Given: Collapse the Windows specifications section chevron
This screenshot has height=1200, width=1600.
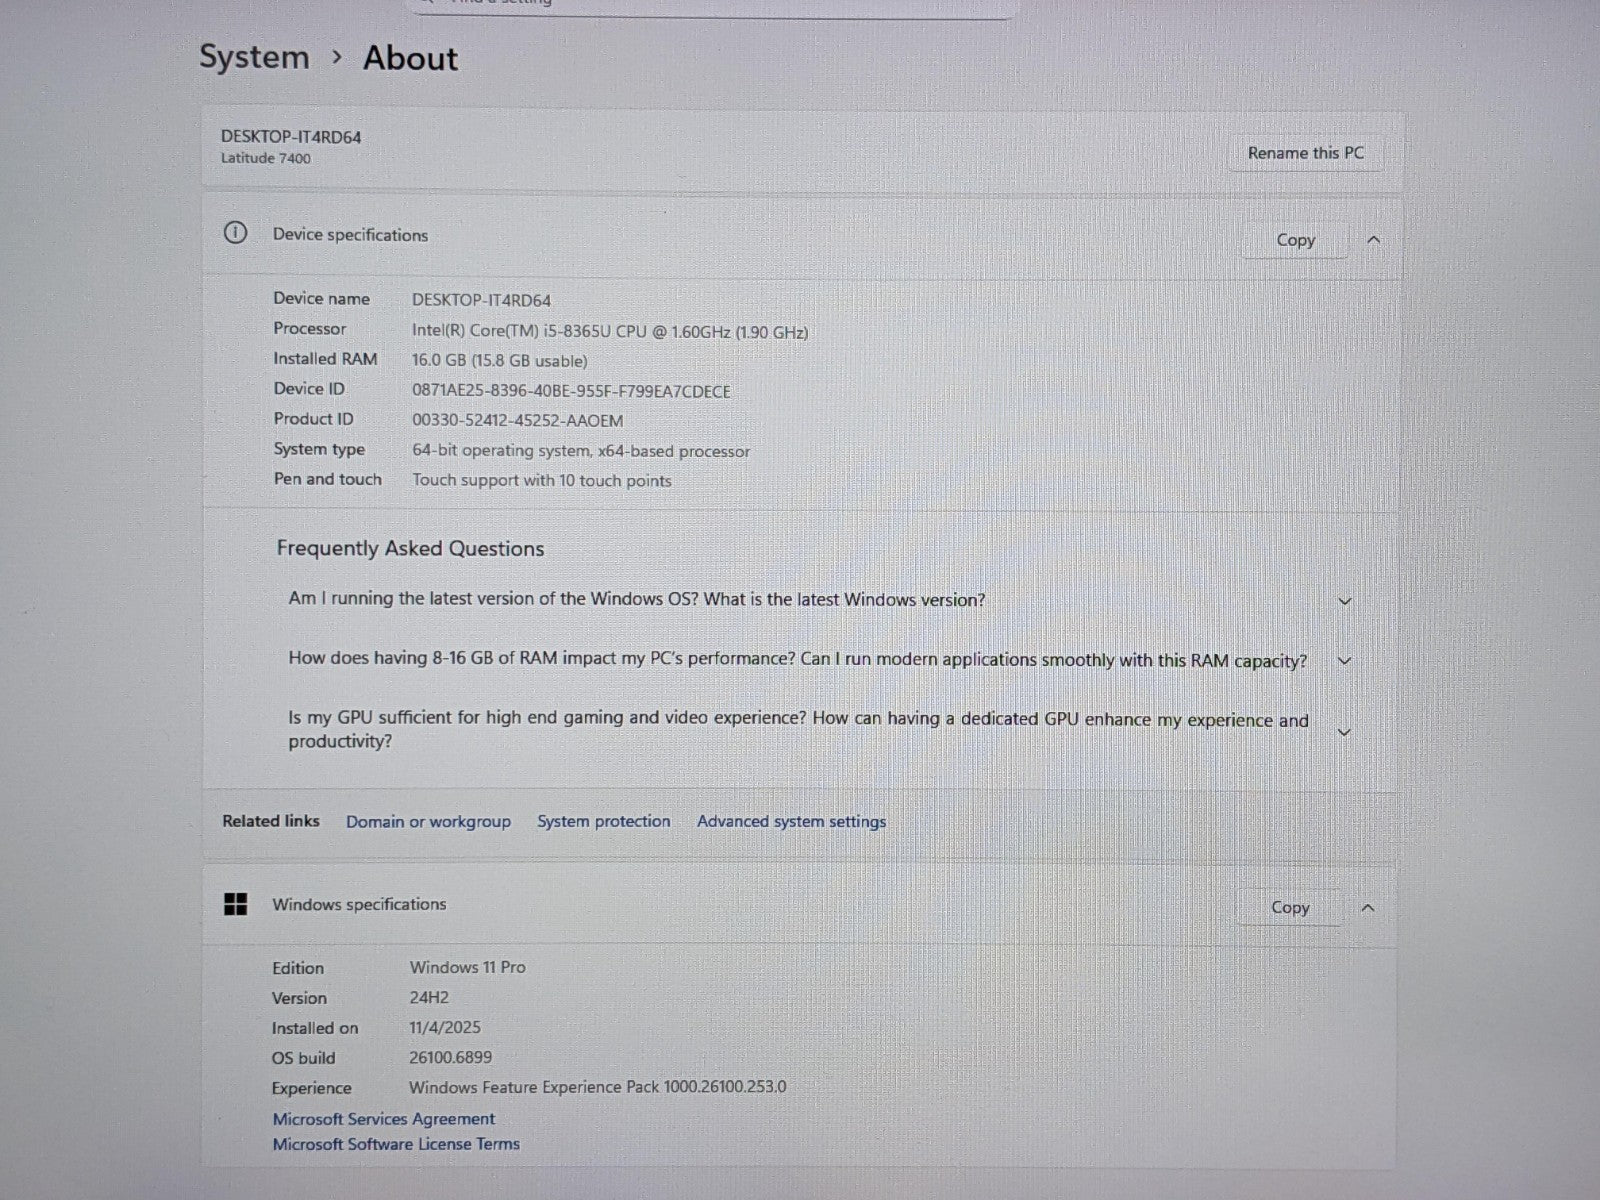Looking at the screenshot, I should tap(1368, 908).
